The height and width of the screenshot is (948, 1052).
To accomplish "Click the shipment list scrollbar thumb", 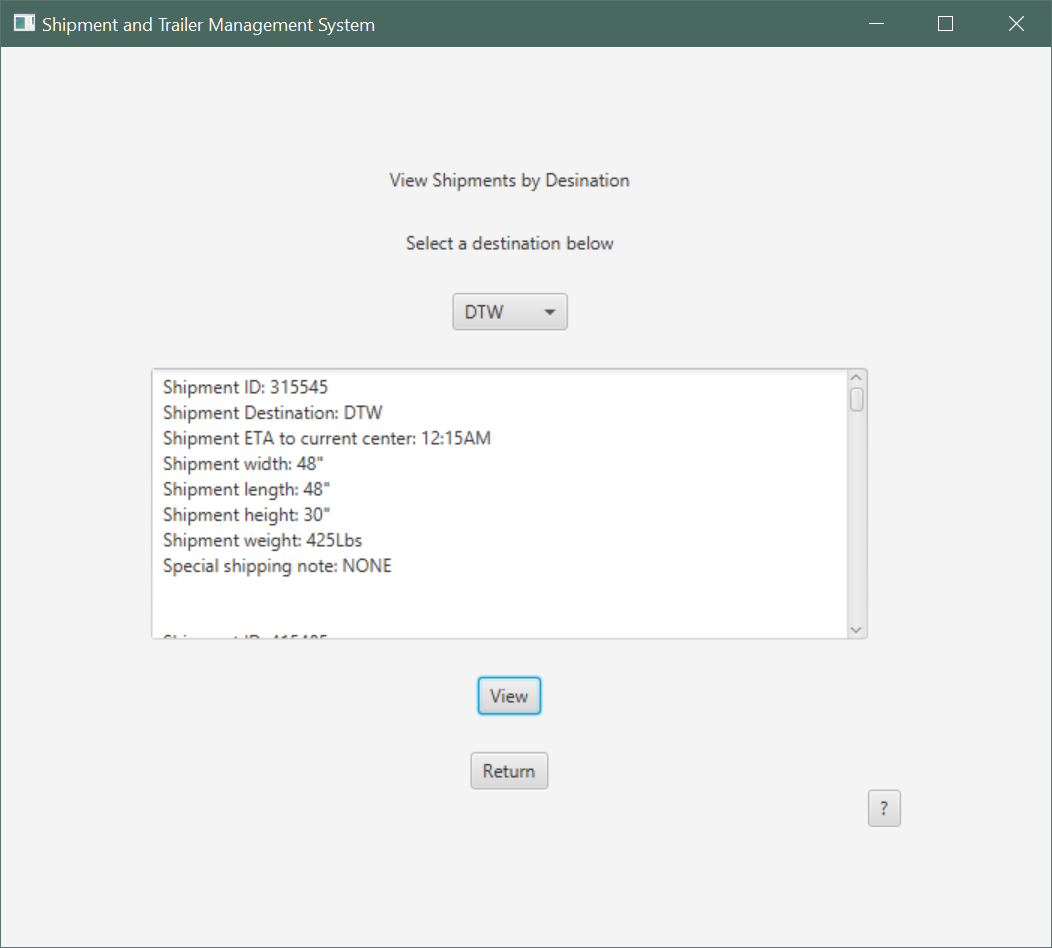I will pyautogui.click(x=856, y=399).
